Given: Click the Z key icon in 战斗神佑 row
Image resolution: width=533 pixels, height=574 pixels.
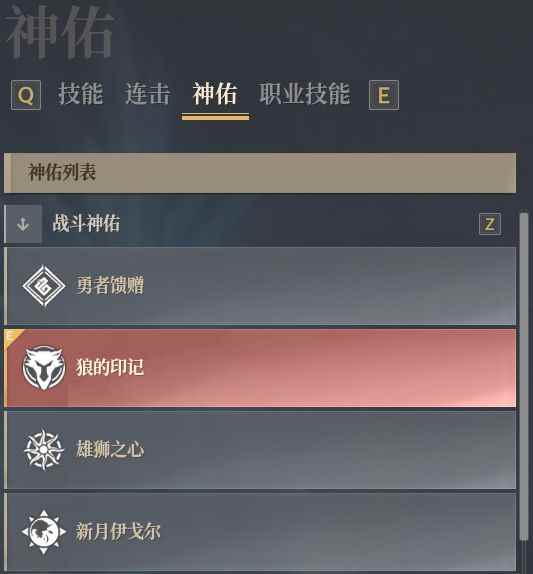Looking at the screenshot, I should [x=490, y=224].
